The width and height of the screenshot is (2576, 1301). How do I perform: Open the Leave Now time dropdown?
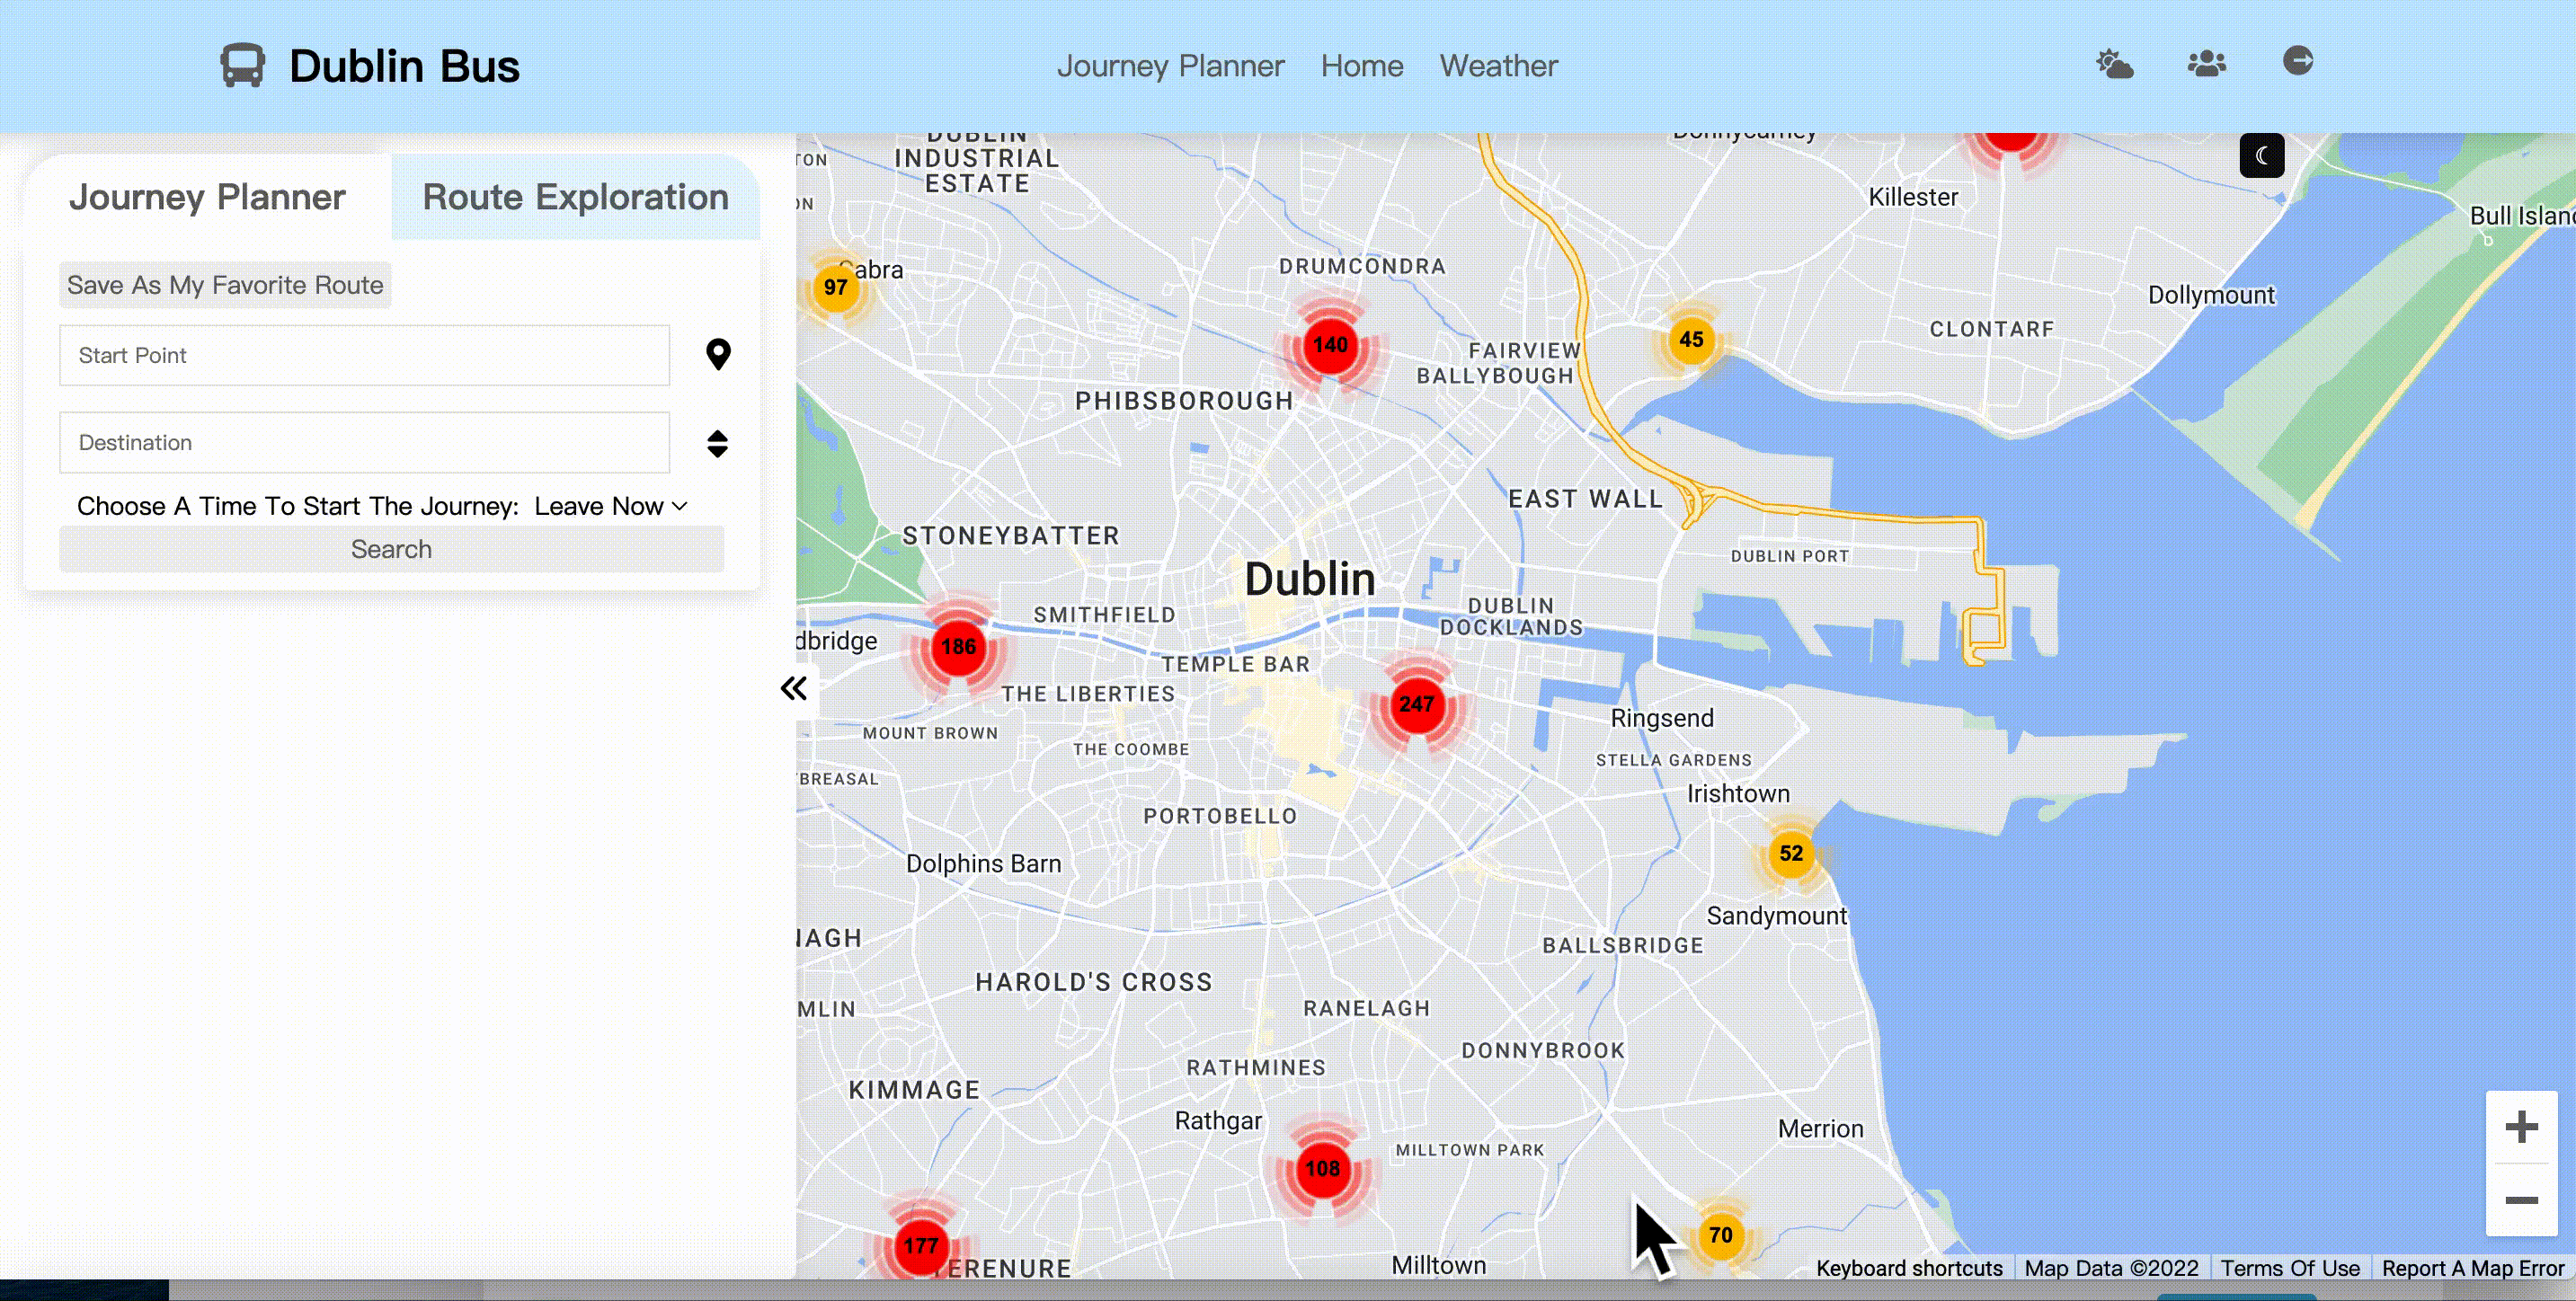(x=610, y=506)
